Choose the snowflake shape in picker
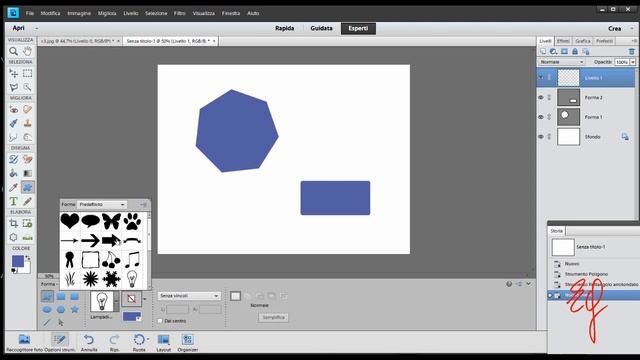The height and width of the screenshot is (360, 640). (x=111, y=279)
